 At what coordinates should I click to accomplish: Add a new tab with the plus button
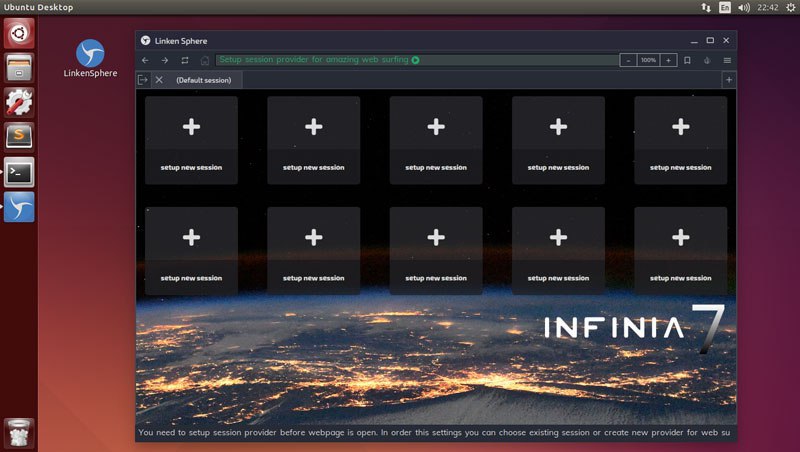(x=728, y=80)
